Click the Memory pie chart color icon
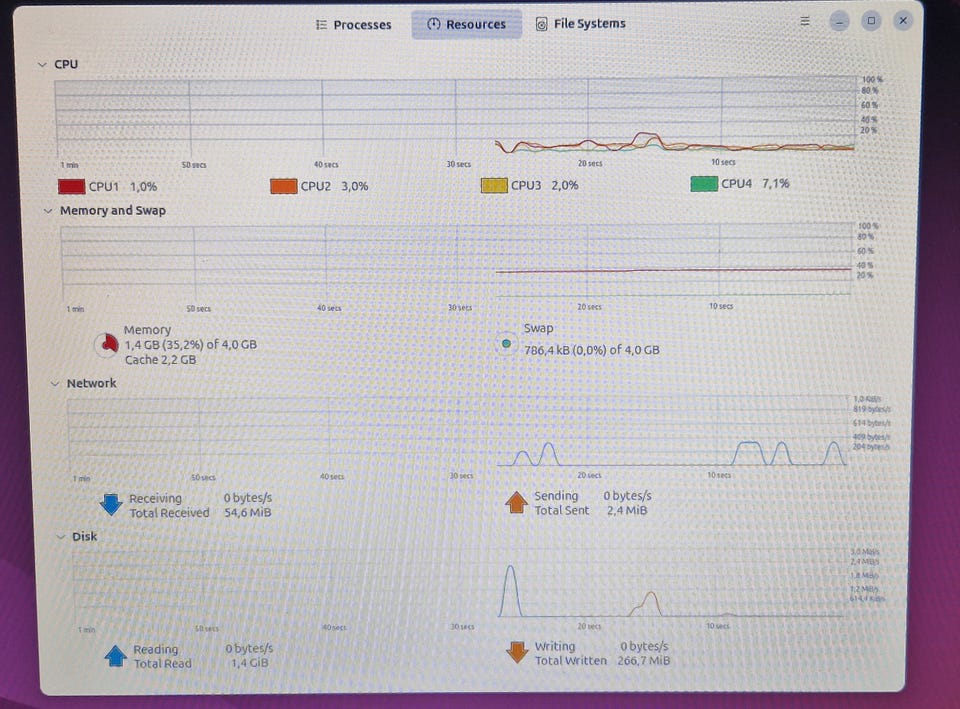 pos(107,344)
